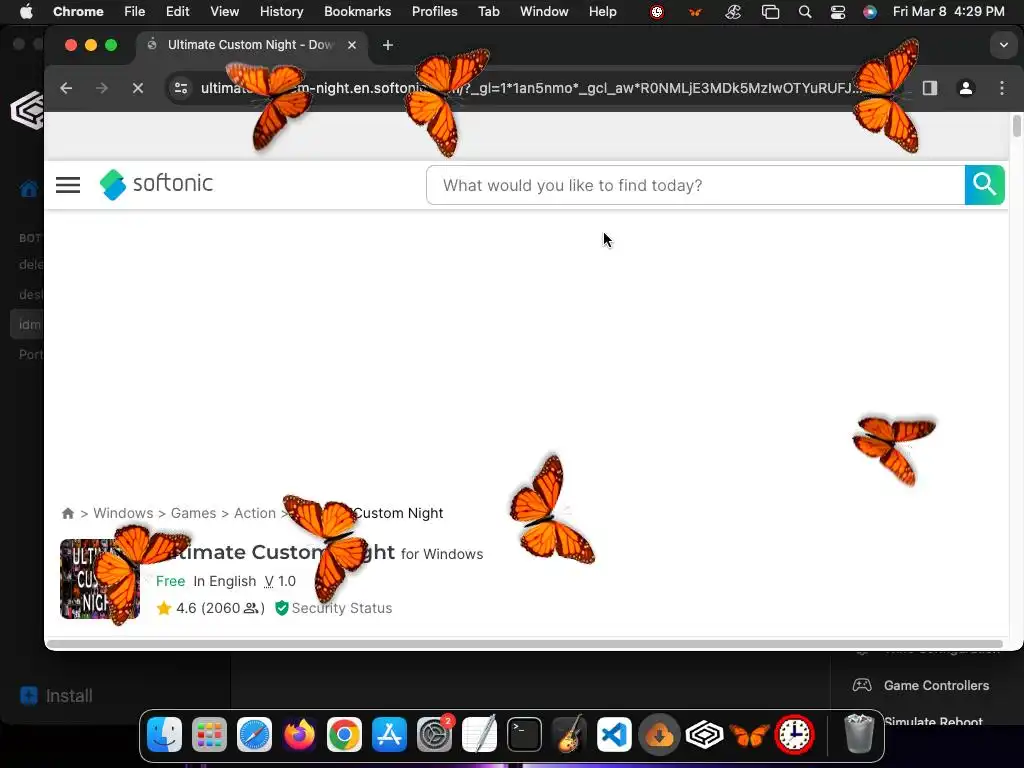Go back with Chrome's back arrow
1024x768 pixels.
66,88
